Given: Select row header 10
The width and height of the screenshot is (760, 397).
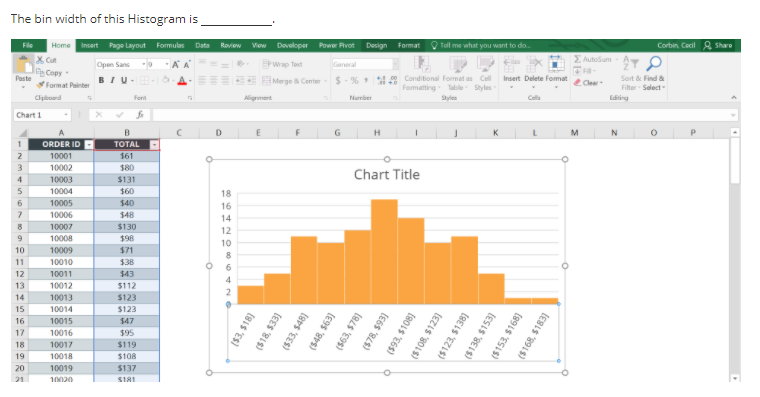Looking at the screenshot, I should (20, 250).
